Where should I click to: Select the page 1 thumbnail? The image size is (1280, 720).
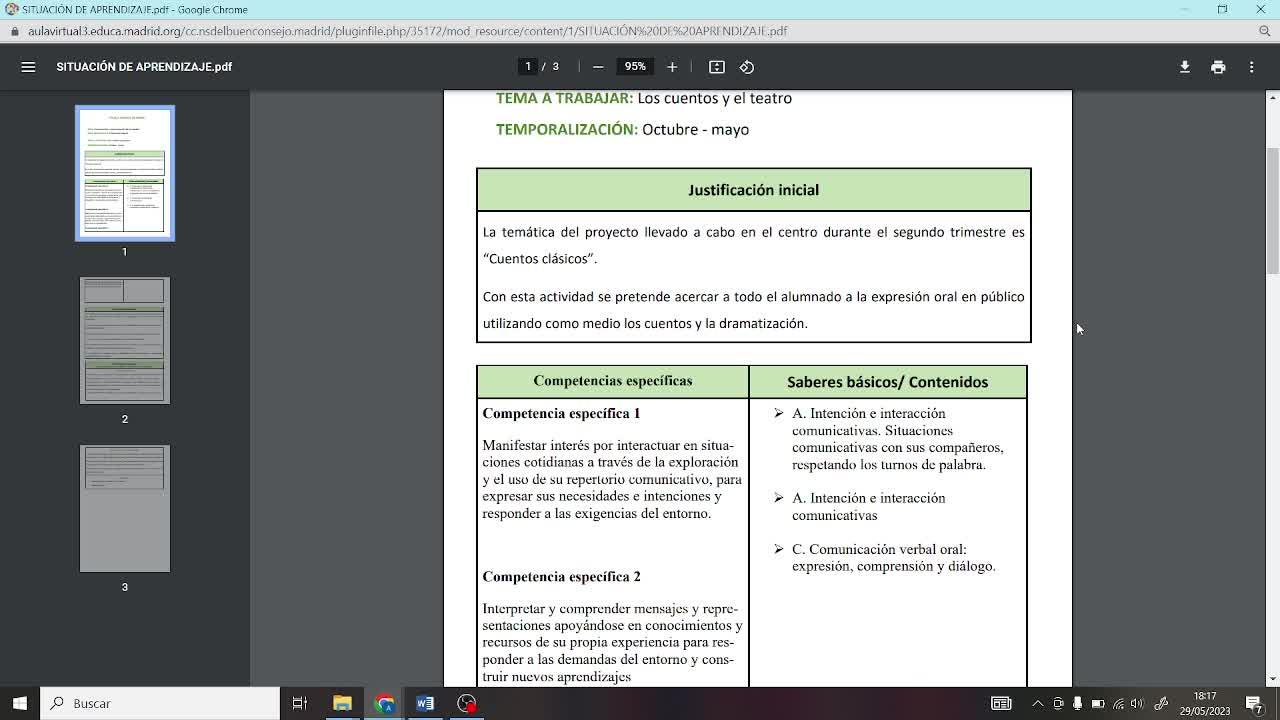(125, 173)
